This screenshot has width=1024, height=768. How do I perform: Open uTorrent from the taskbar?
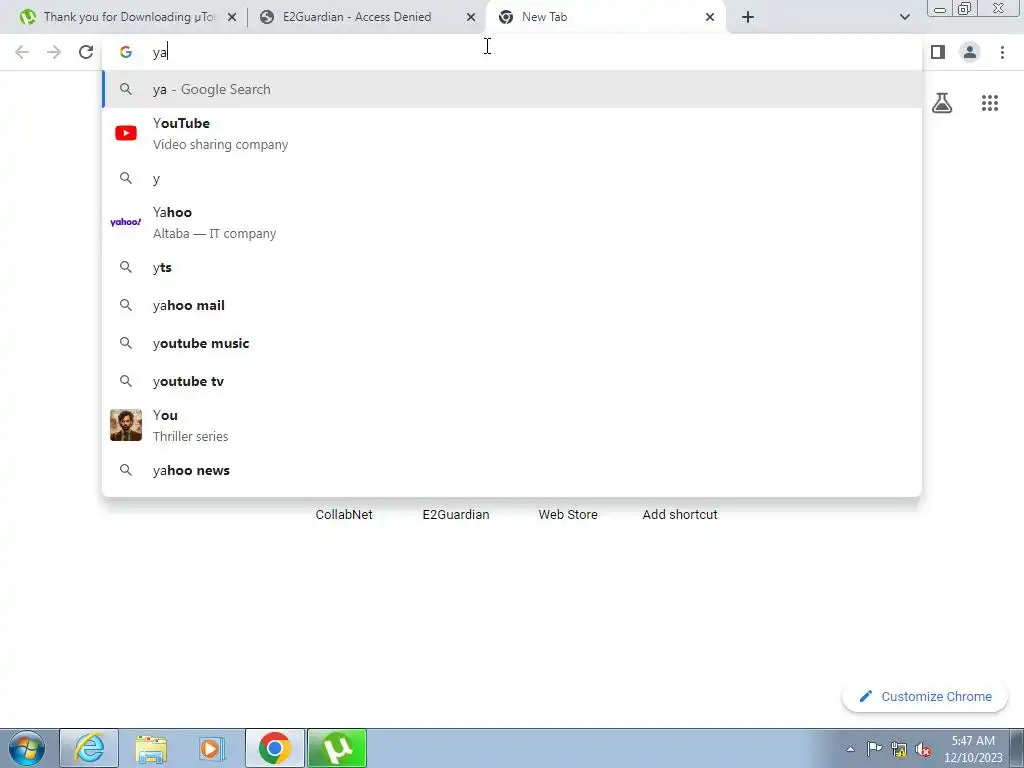pos(337,748)
